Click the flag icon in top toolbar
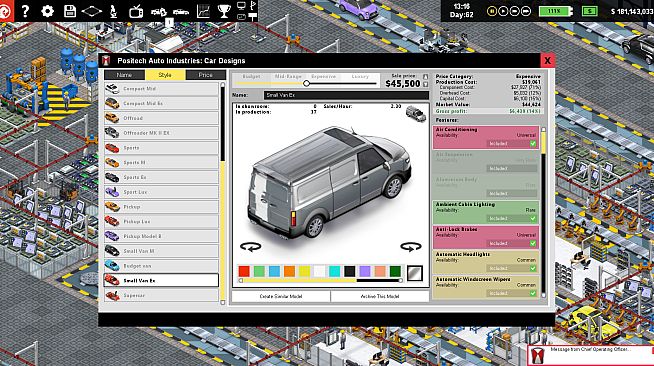Screen dimensions: 654x366 [253, 5]
